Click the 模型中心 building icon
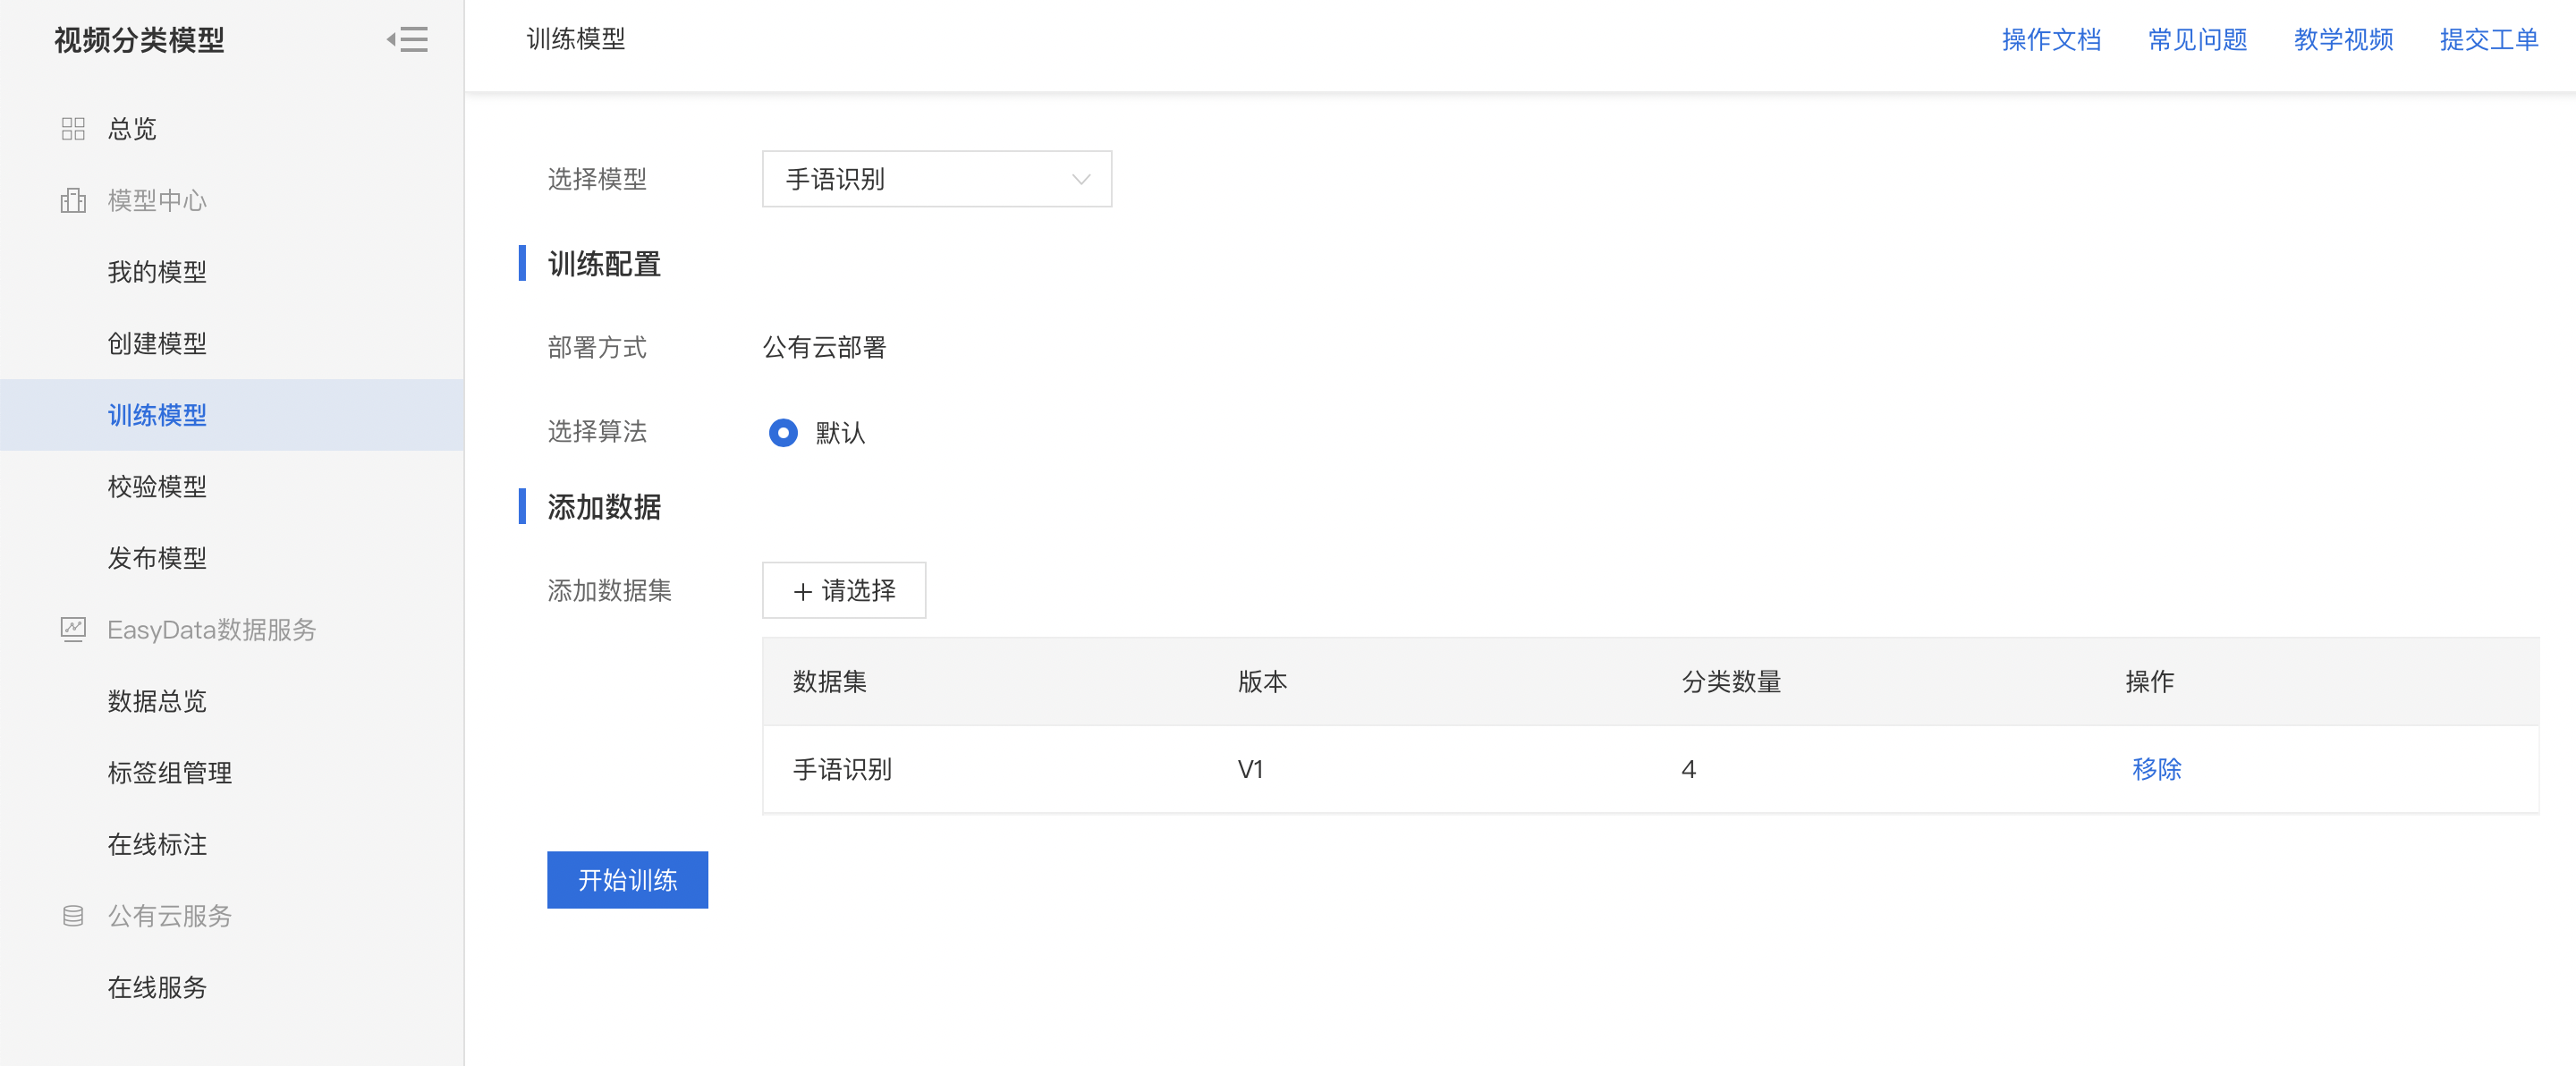The width and height of the screenshot is (2576, 1066). click(73, 200)
